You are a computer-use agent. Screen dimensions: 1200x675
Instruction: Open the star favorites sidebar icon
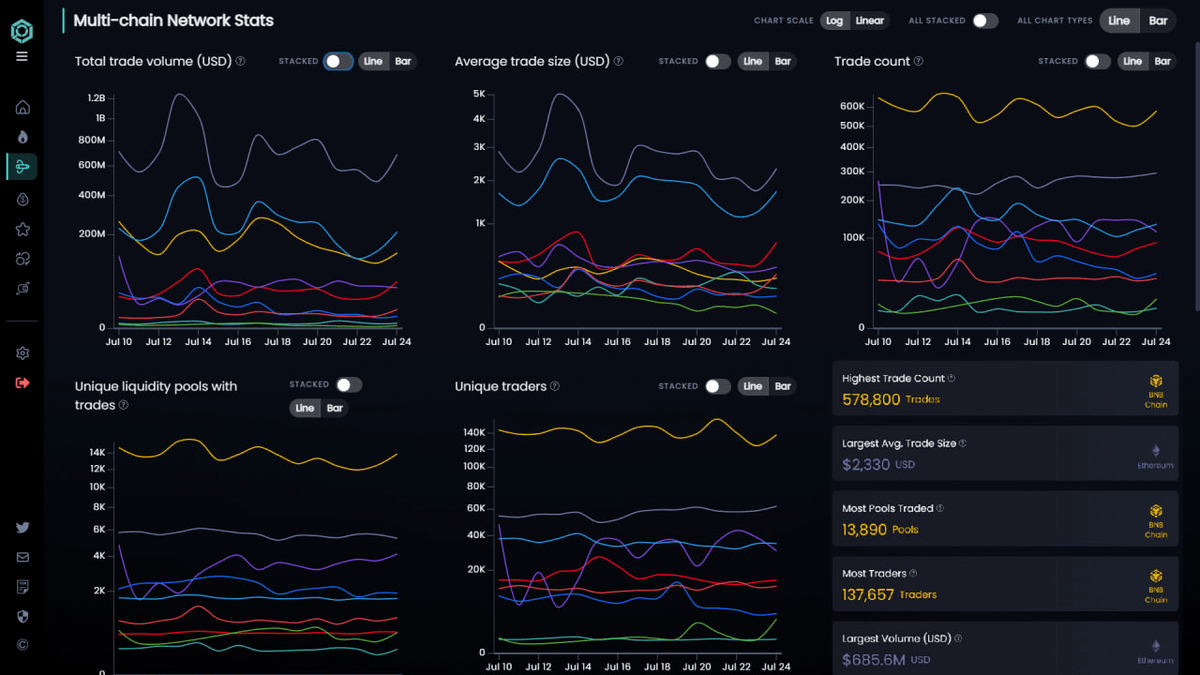[x=22, y=229]
